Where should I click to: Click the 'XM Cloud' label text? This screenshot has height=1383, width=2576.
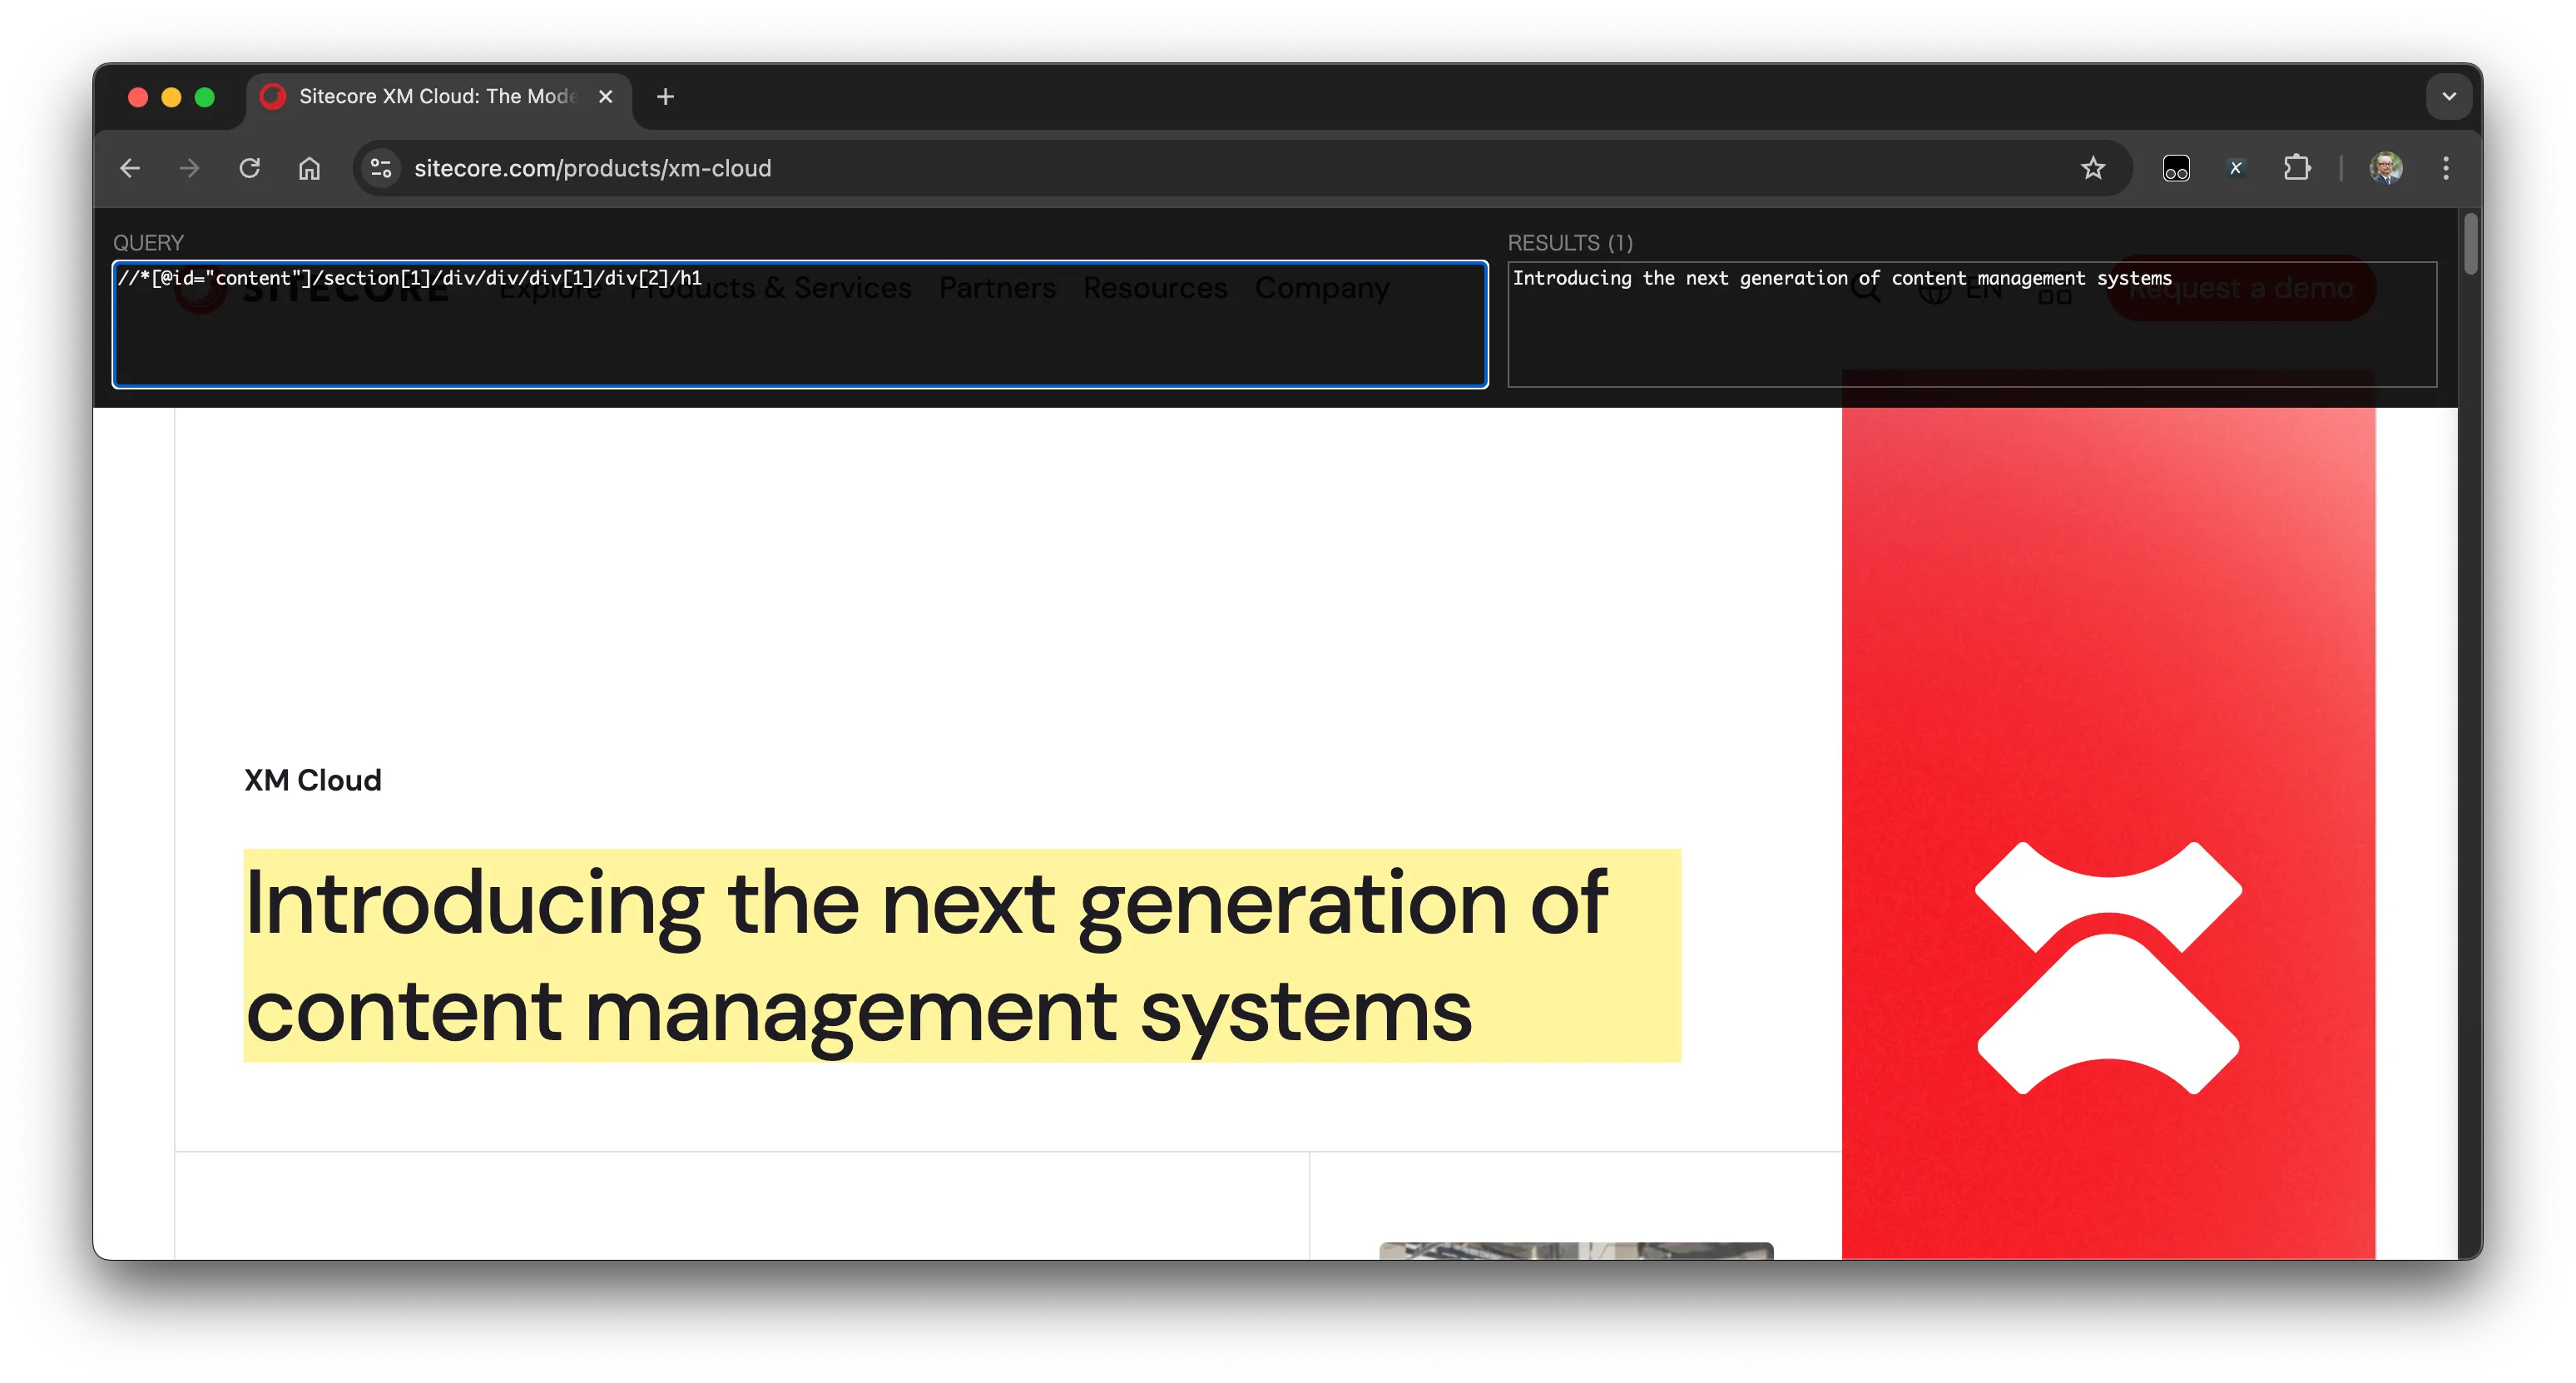pyautogui.click(x=313, y=780)
